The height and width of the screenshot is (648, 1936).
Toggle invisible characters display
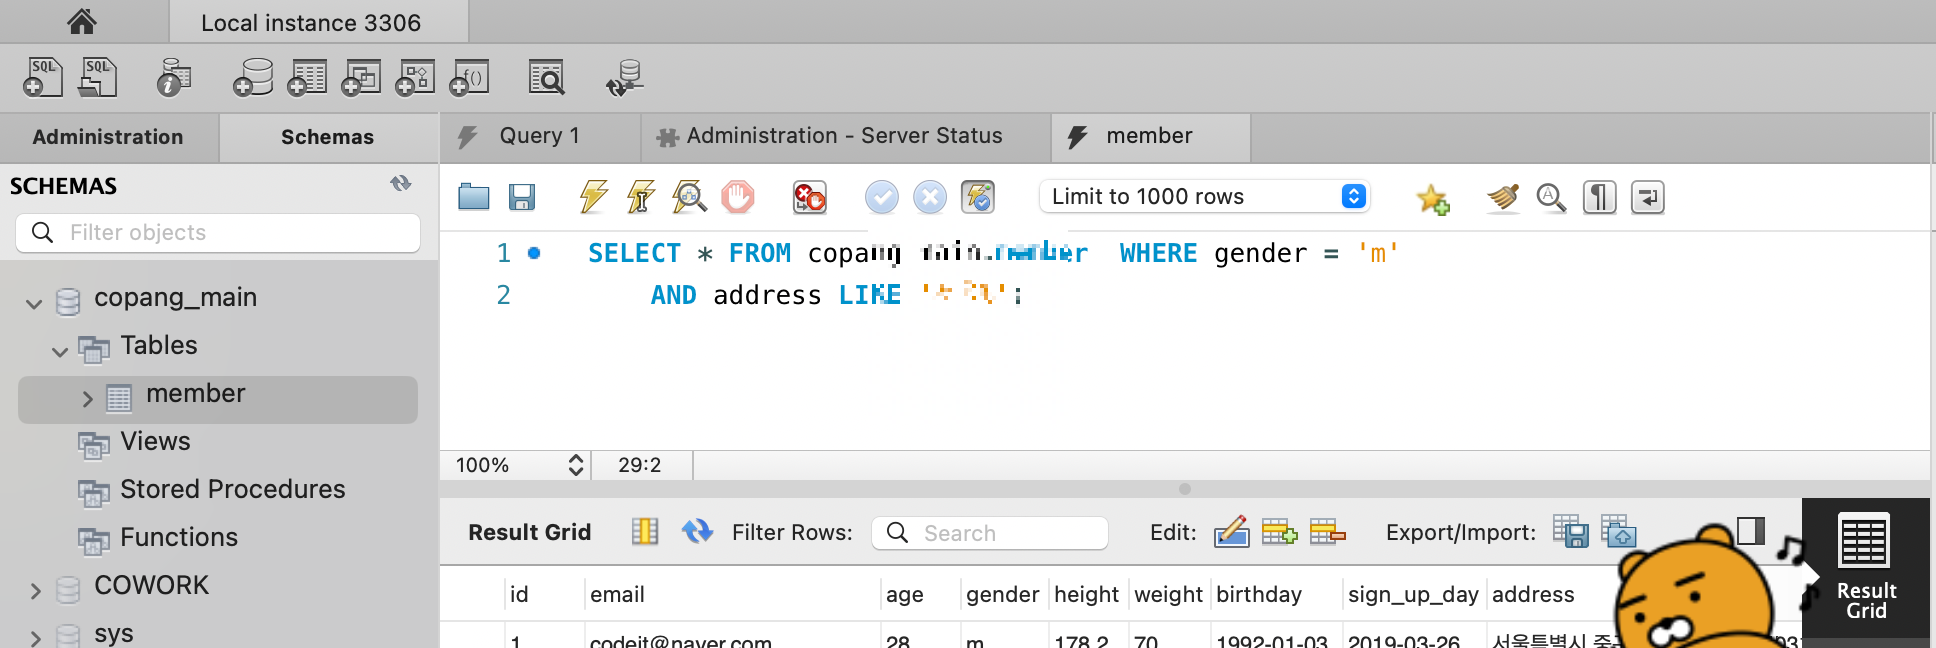1600,197
